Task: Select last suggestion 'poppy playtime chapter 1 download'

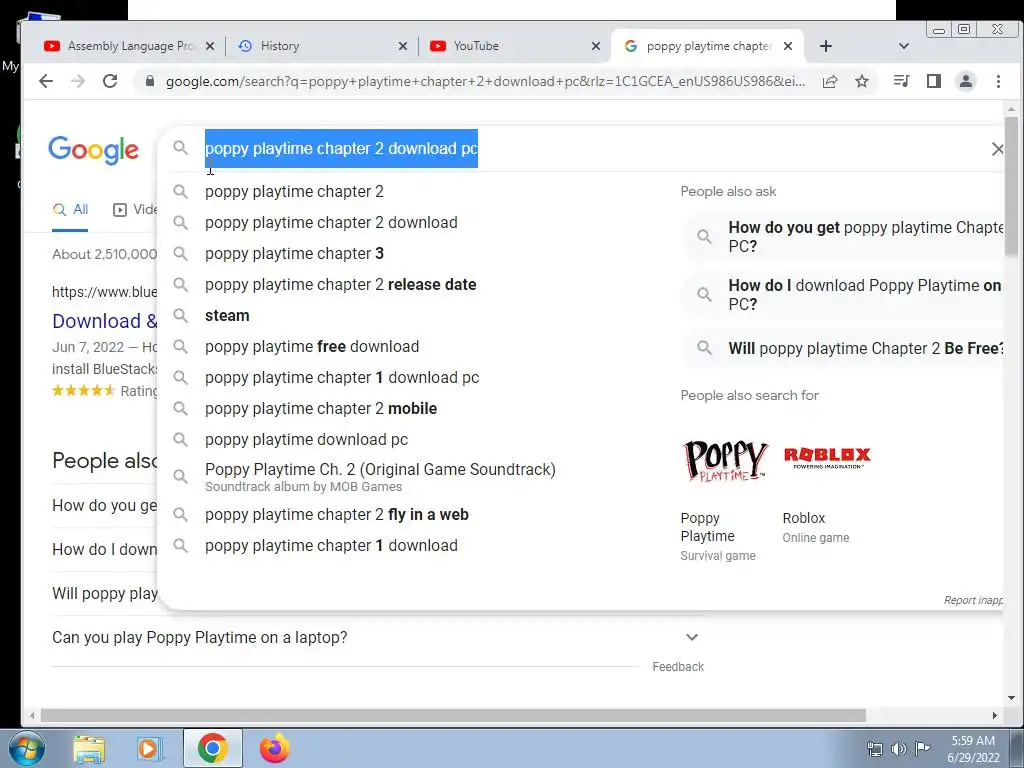Action: [x=331, y=546]
